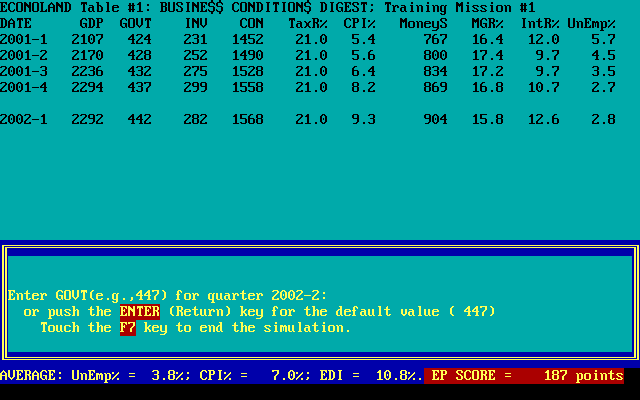640x400 pixels.
Task: Click the 2001-4 date row label
Action: [x=24, y=87]
